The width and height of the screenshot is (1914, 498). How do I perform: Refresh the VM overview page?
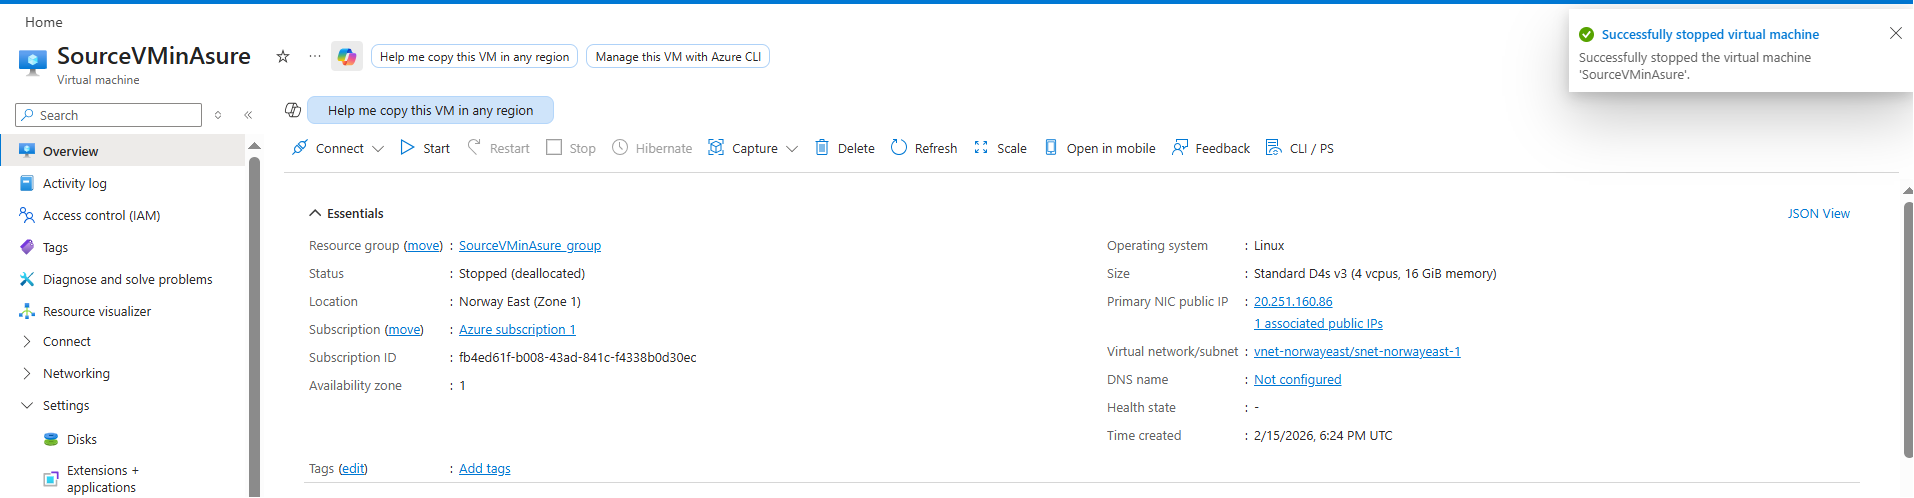click(x=923, y=148)
